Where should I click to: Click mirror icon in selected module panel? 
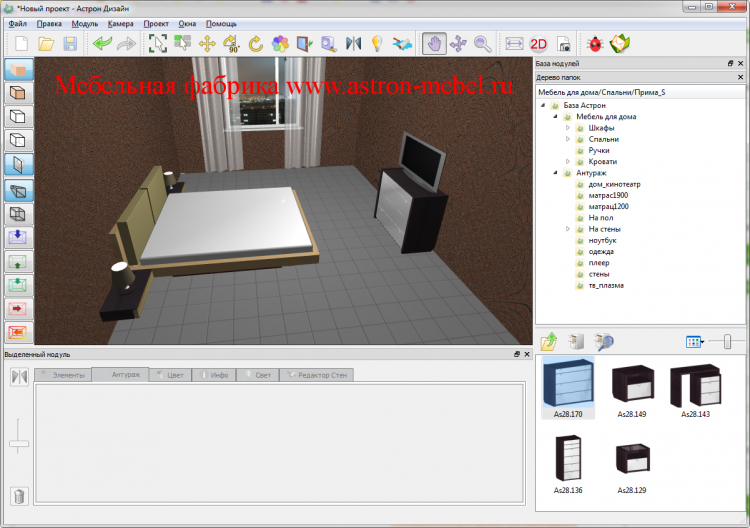pos(19,376)
